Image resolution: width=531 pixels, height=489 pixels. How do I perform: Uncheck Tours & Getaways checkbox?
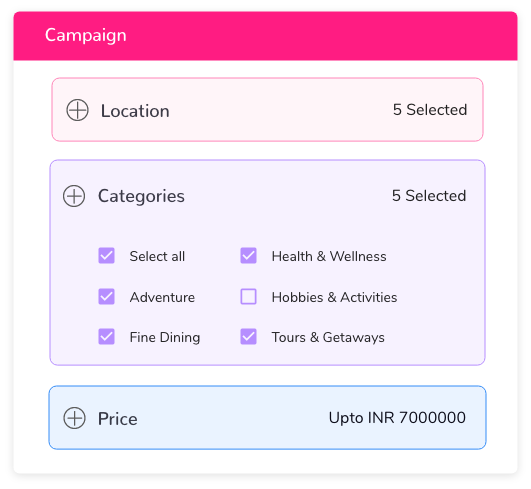coord(249,337)
